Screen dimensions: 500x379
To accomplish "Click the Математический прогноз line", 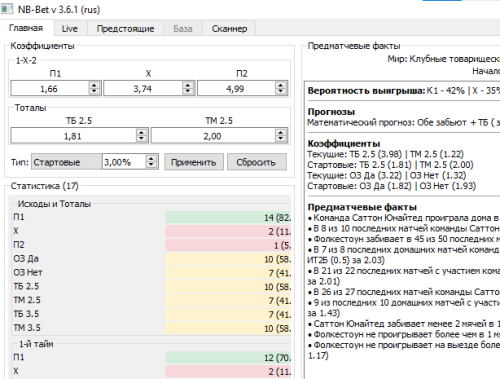I will tap(404, 123).
